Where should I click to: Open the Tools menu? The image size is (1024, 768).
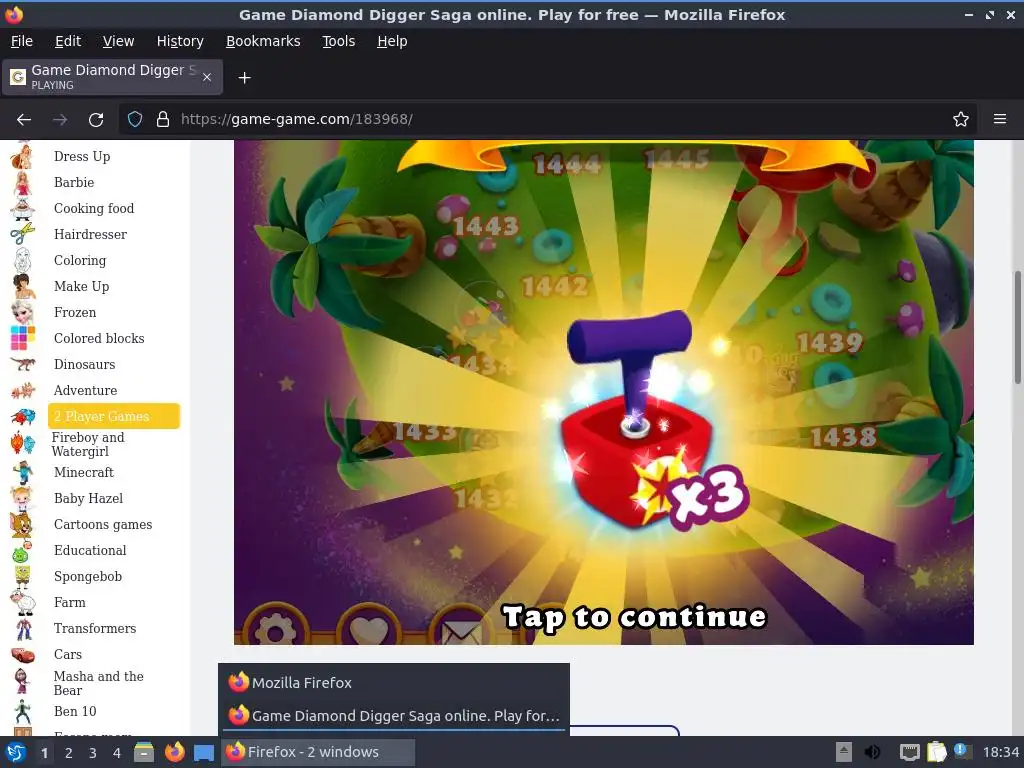point(338,41)
